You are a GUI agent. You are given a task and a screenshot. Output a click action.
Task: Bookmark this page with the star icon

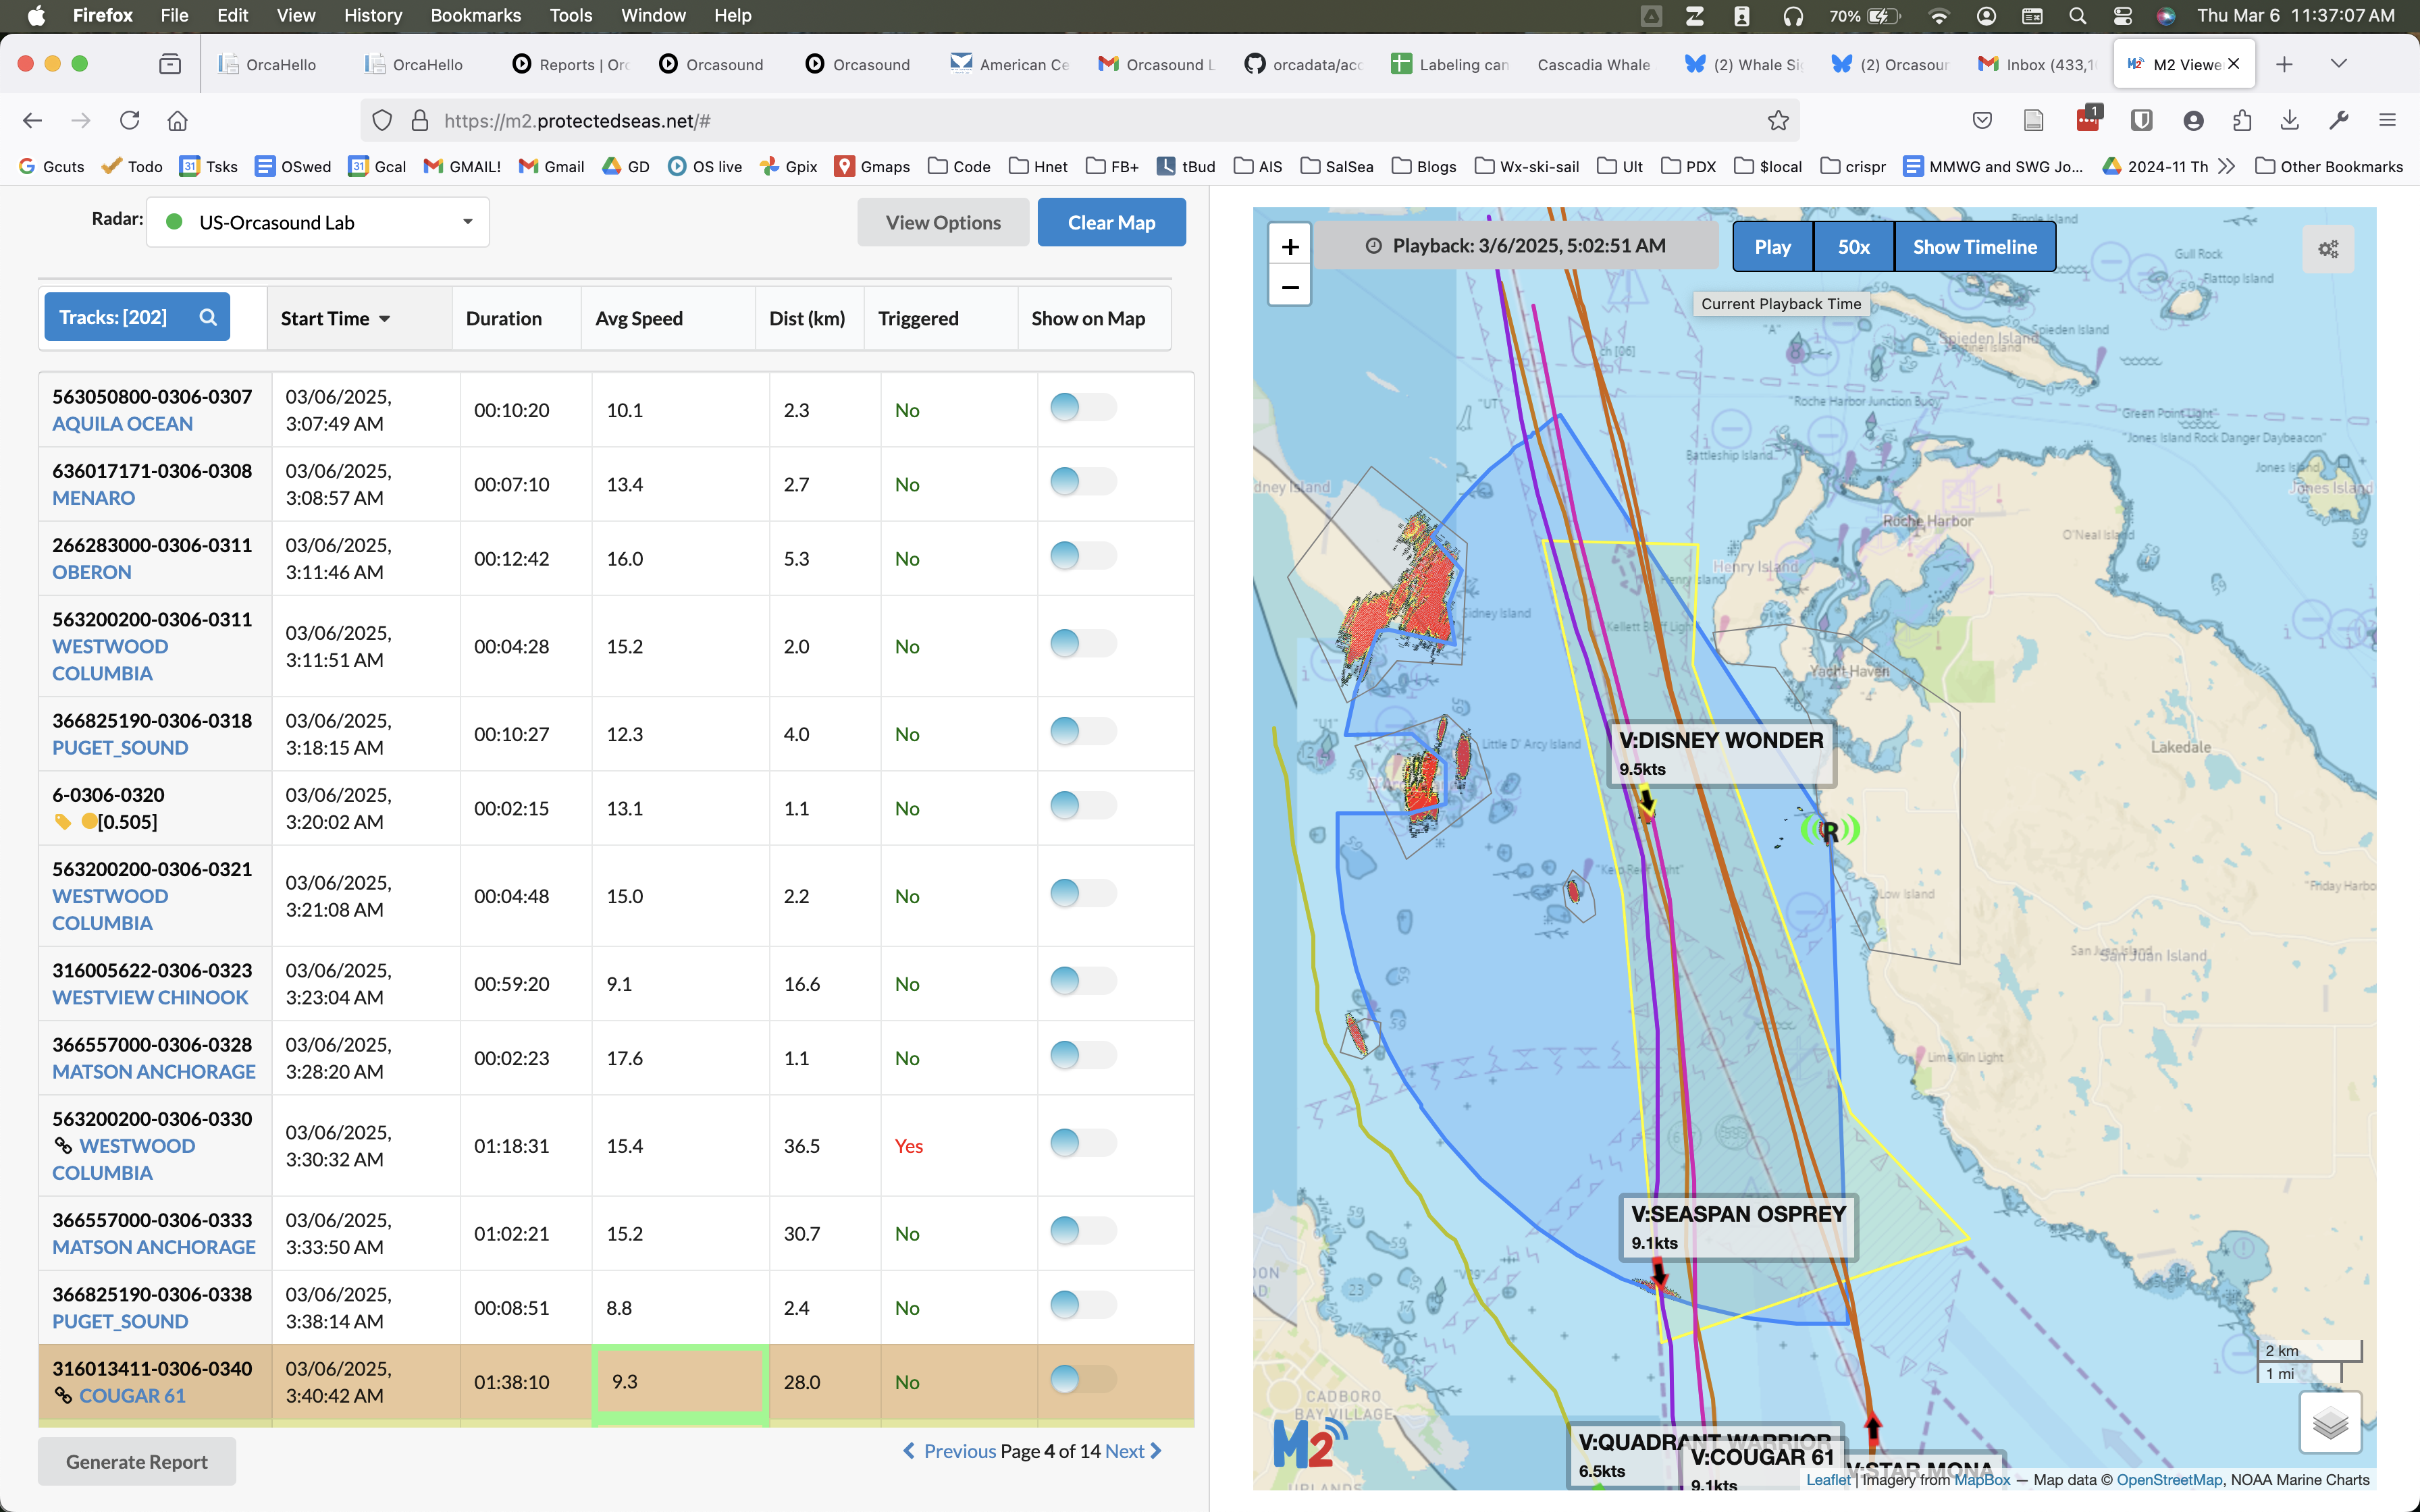tap(1777, 121)
